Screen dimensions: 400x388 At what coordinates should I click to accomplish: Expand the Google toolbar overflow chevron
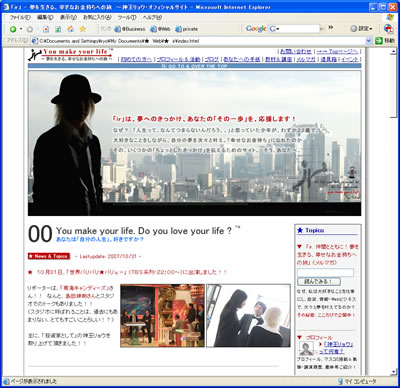pyautogui.click(x=330, y=28)
